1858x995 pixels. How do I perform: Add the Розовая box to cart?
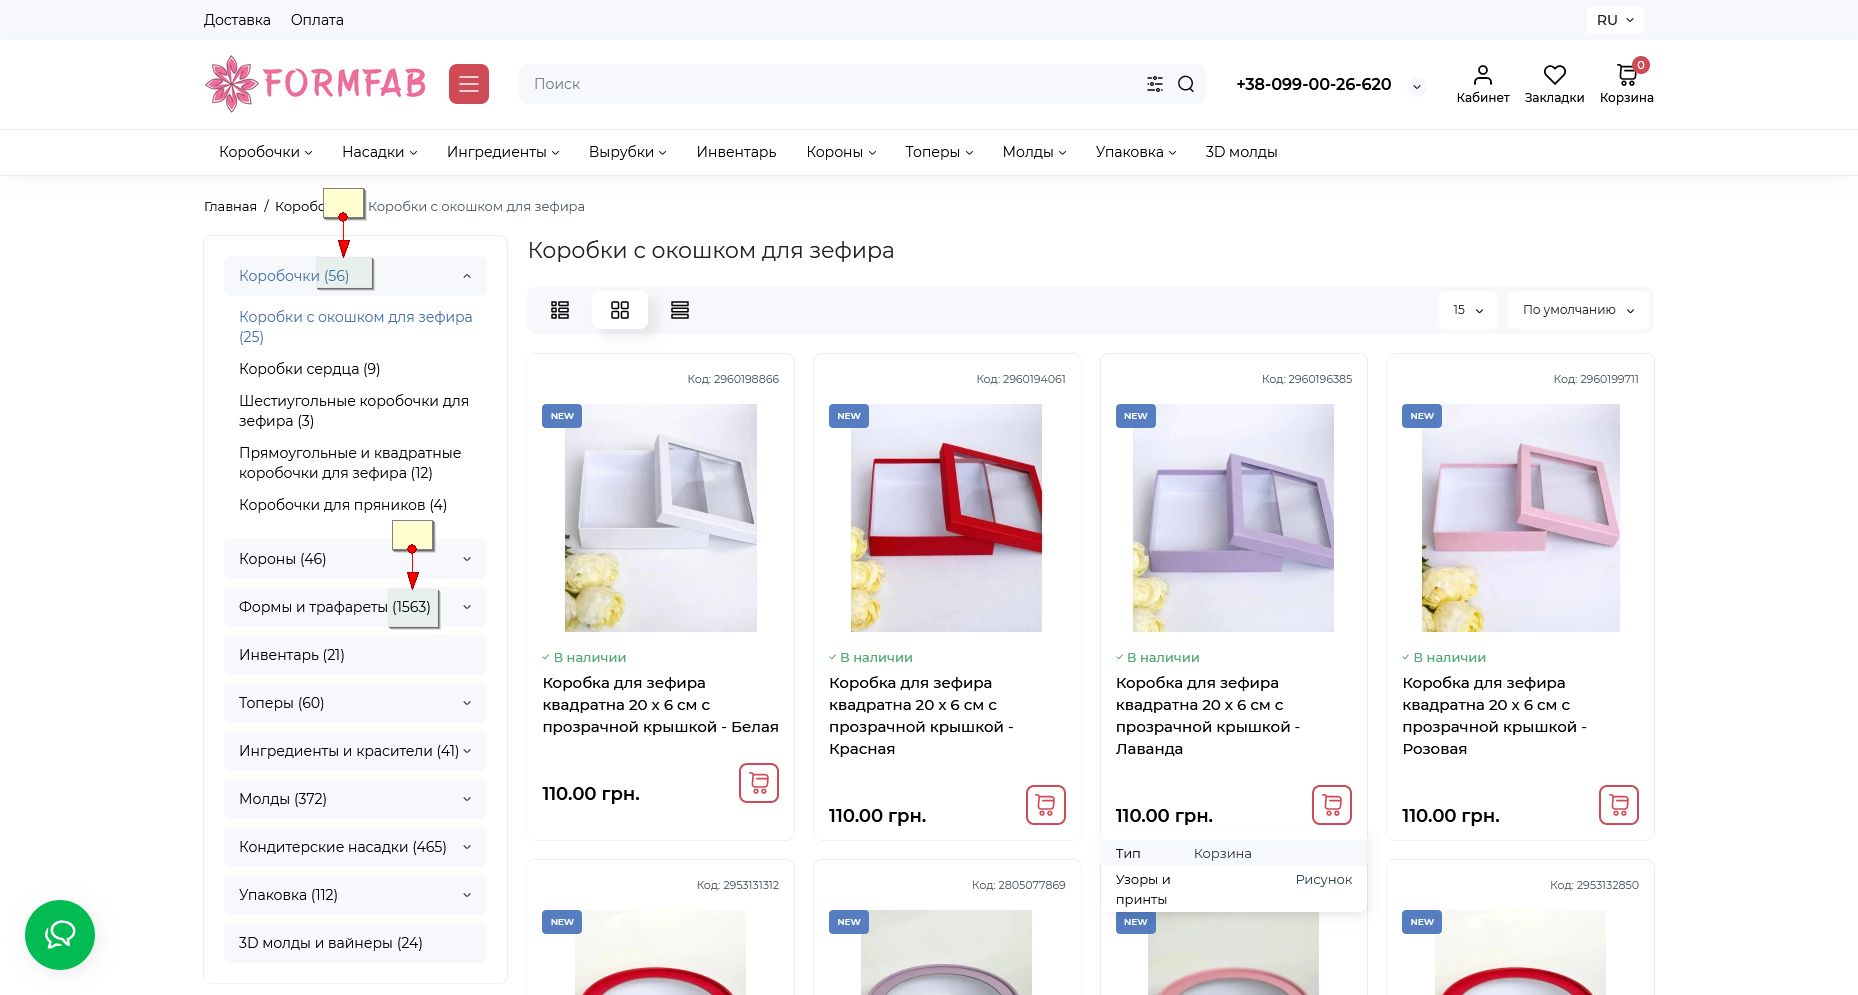(1619, 805)
